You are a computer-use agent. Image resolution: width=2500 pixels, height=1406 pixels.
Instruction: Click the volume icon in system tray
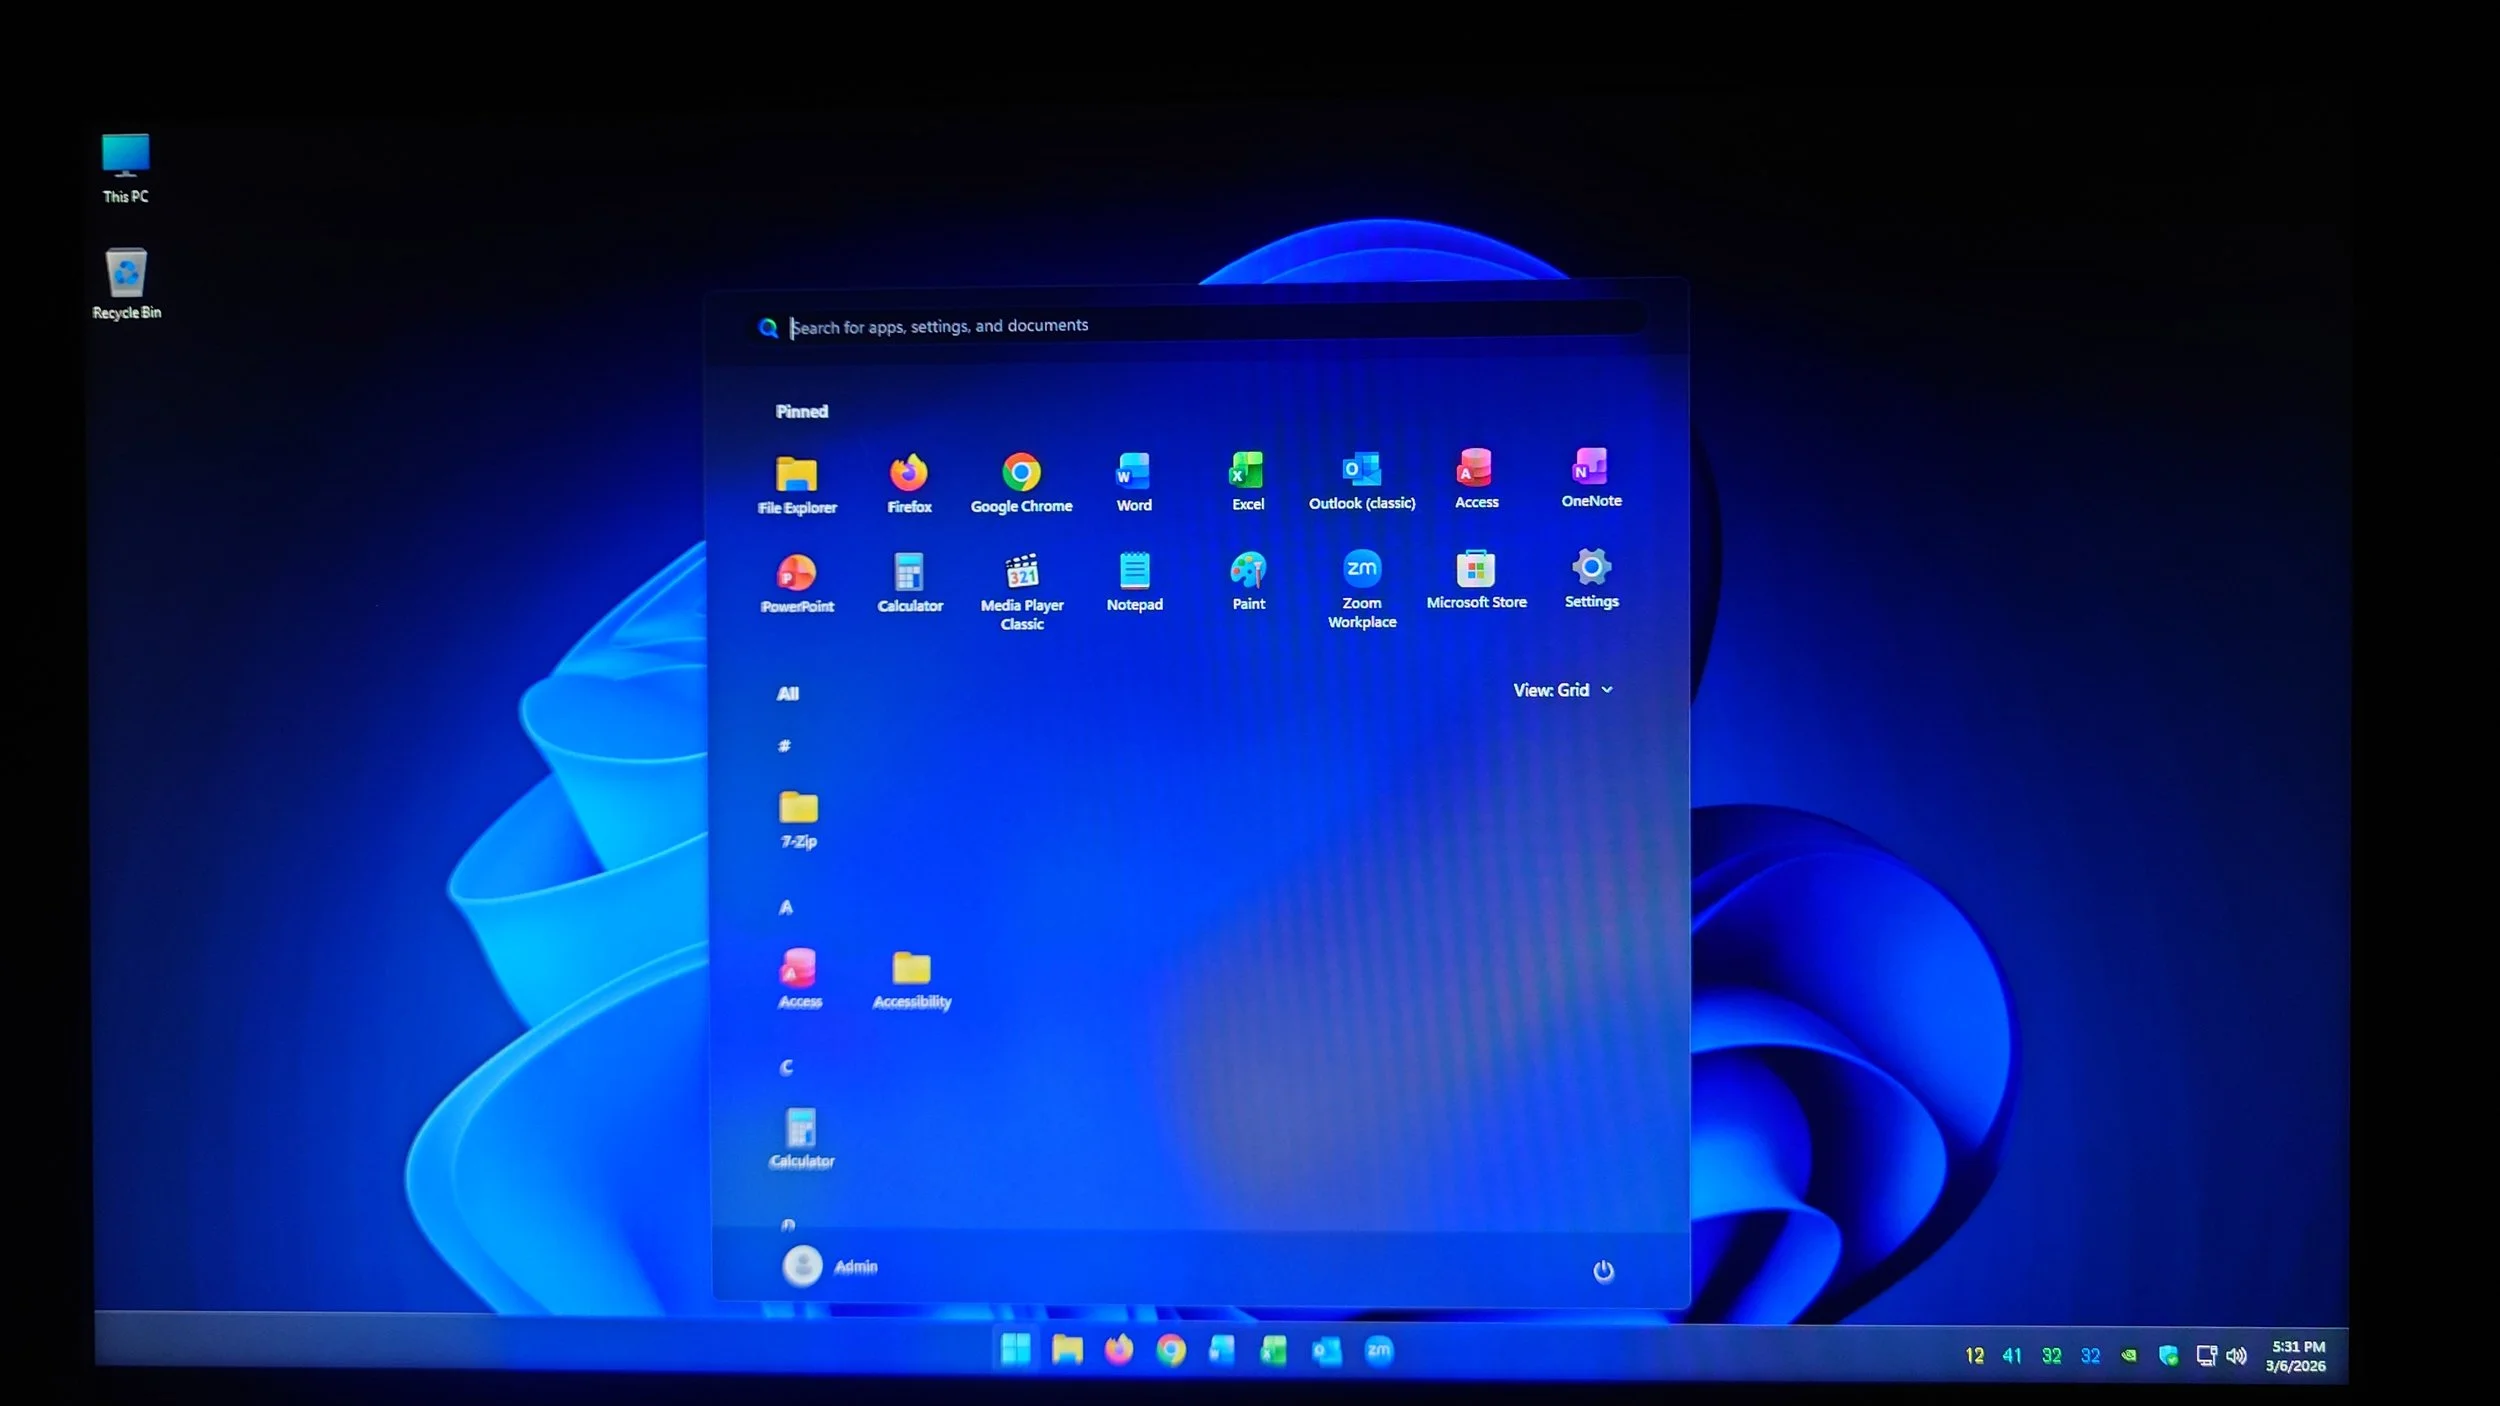(2236, 1356)
